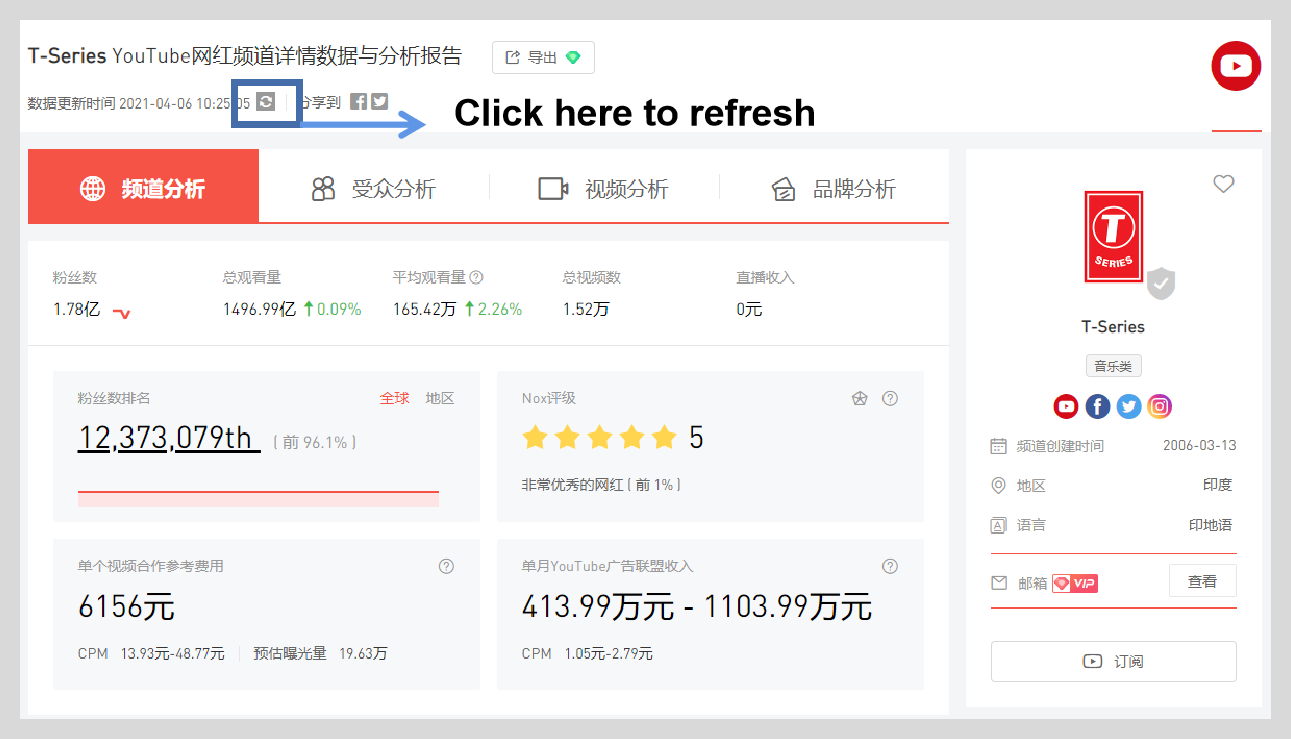This screenshot has height=739, width=1291.
Task: Click the T-Series channel logo thumbnail
Action: (1113, 237)
